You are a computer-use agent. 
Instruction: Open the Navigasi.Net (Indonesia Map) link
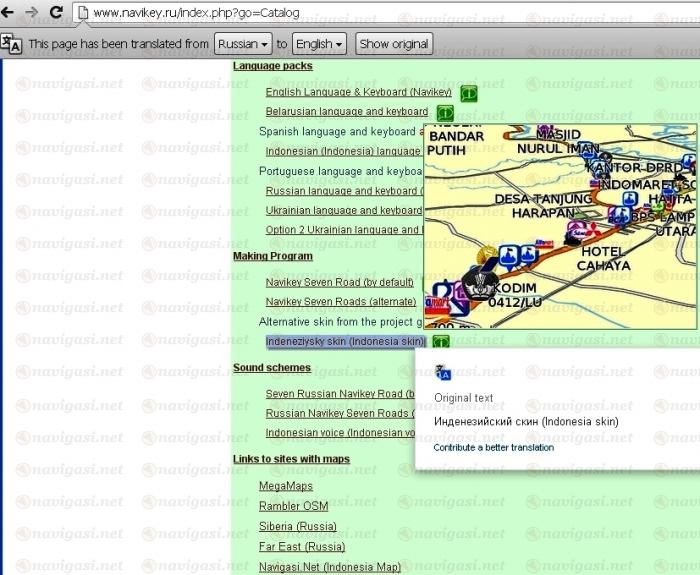click(x=329, y=567)
